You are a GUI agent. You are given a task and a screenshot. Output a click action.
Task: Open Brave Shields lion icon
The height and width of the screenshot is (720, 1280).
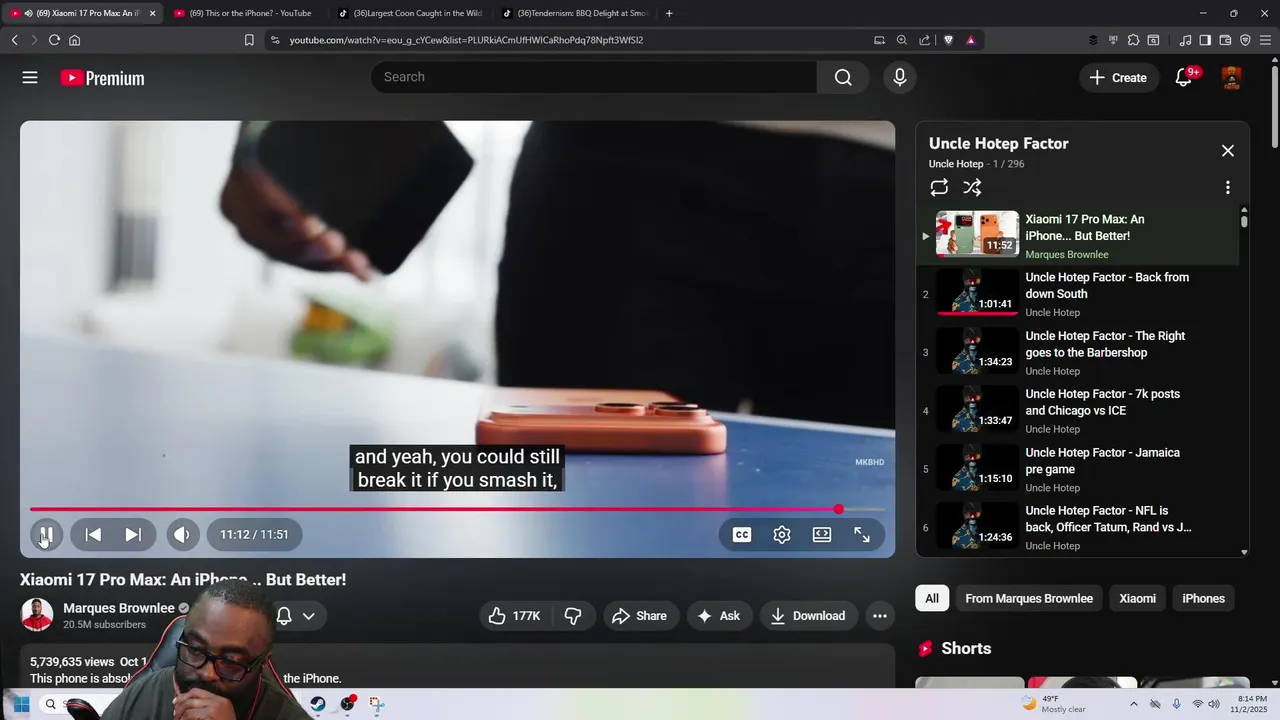coord(949,40)
